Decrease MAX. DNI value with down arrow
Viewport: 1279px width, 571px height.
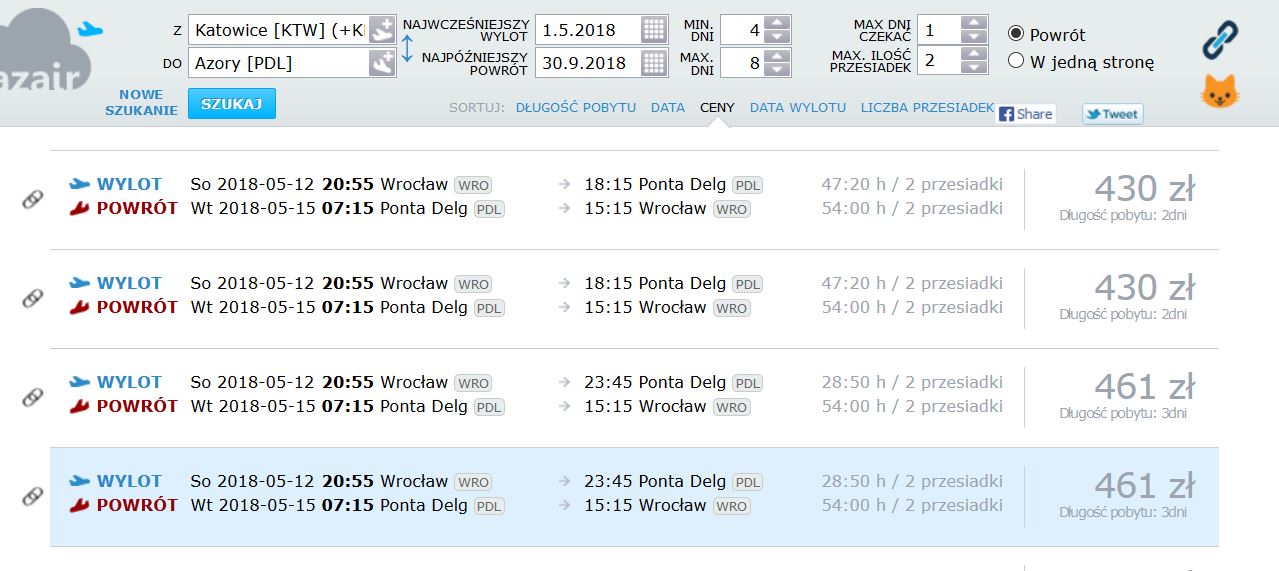[x=779, y=70]
